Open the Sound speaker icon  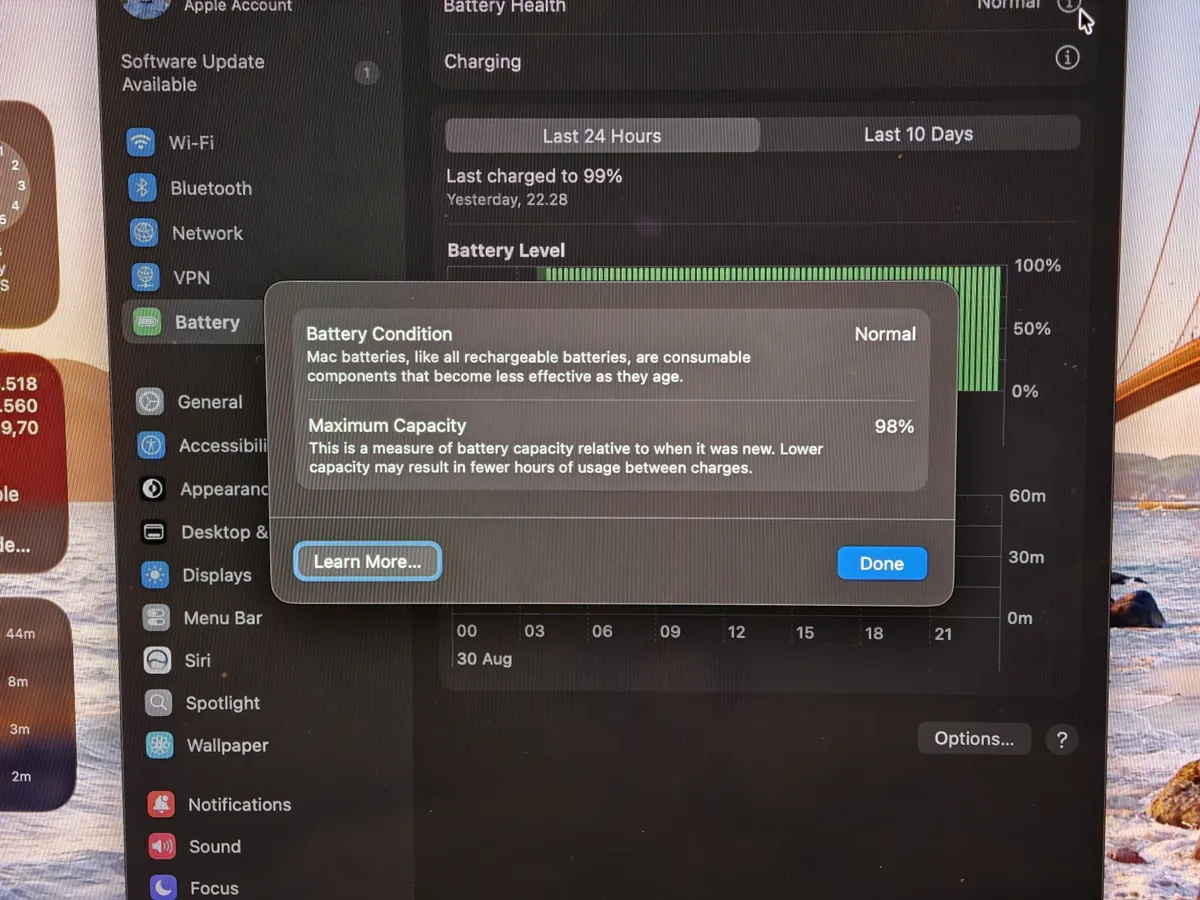[162, 846]
